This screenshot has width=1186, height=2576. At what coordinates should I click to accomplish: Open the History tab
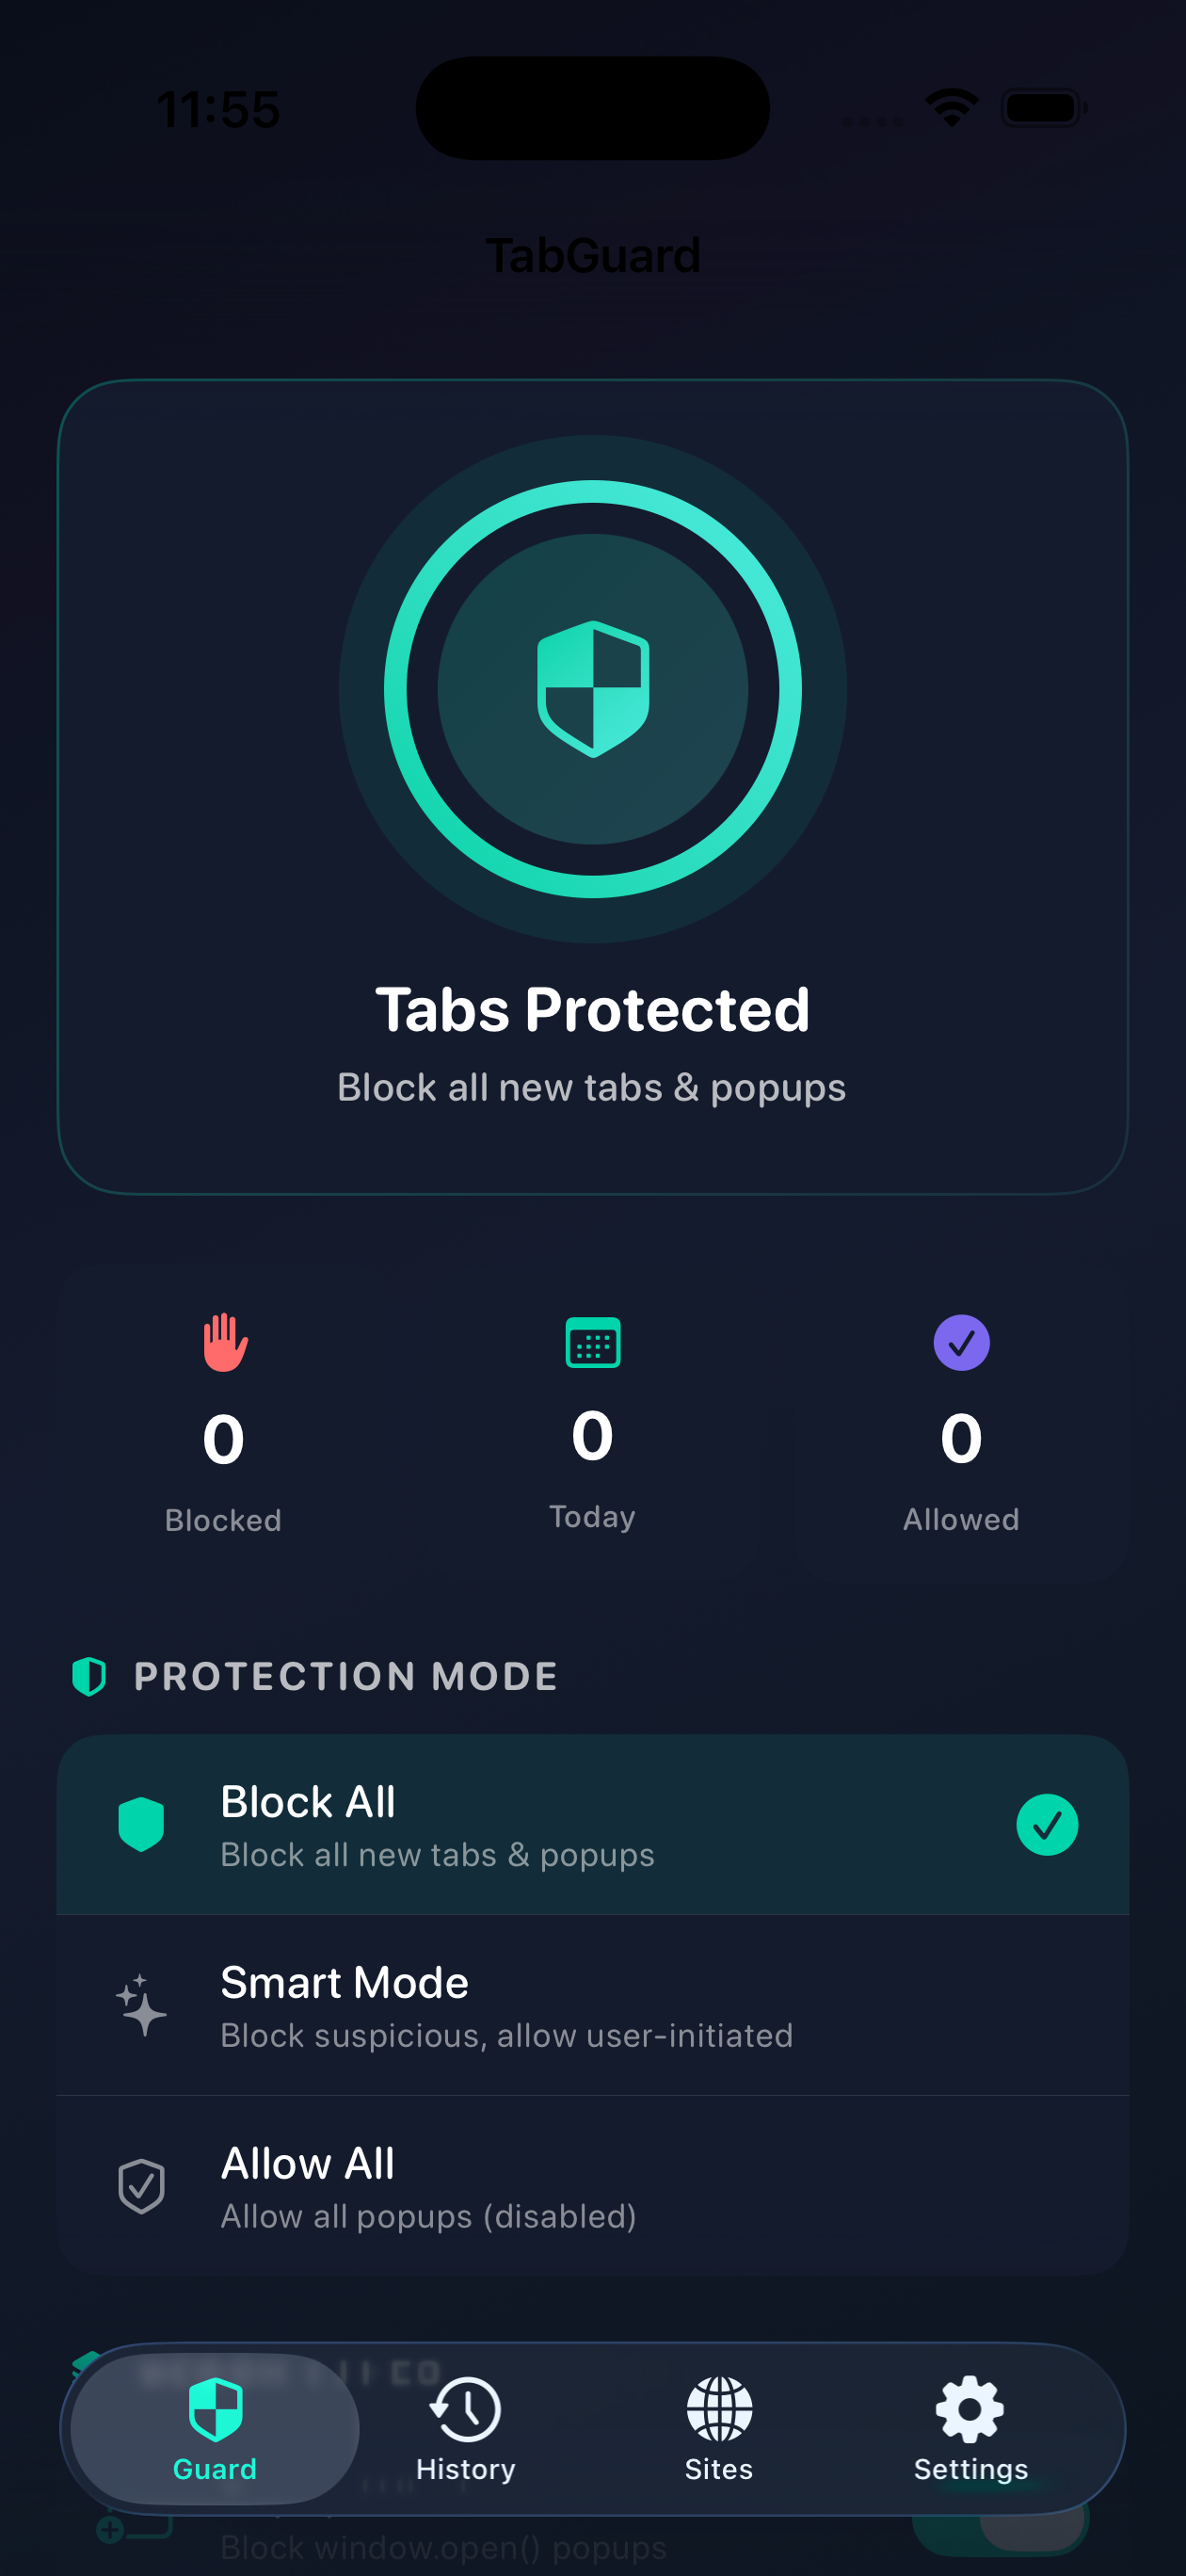pyautogui.click(x=466, y=2429)
